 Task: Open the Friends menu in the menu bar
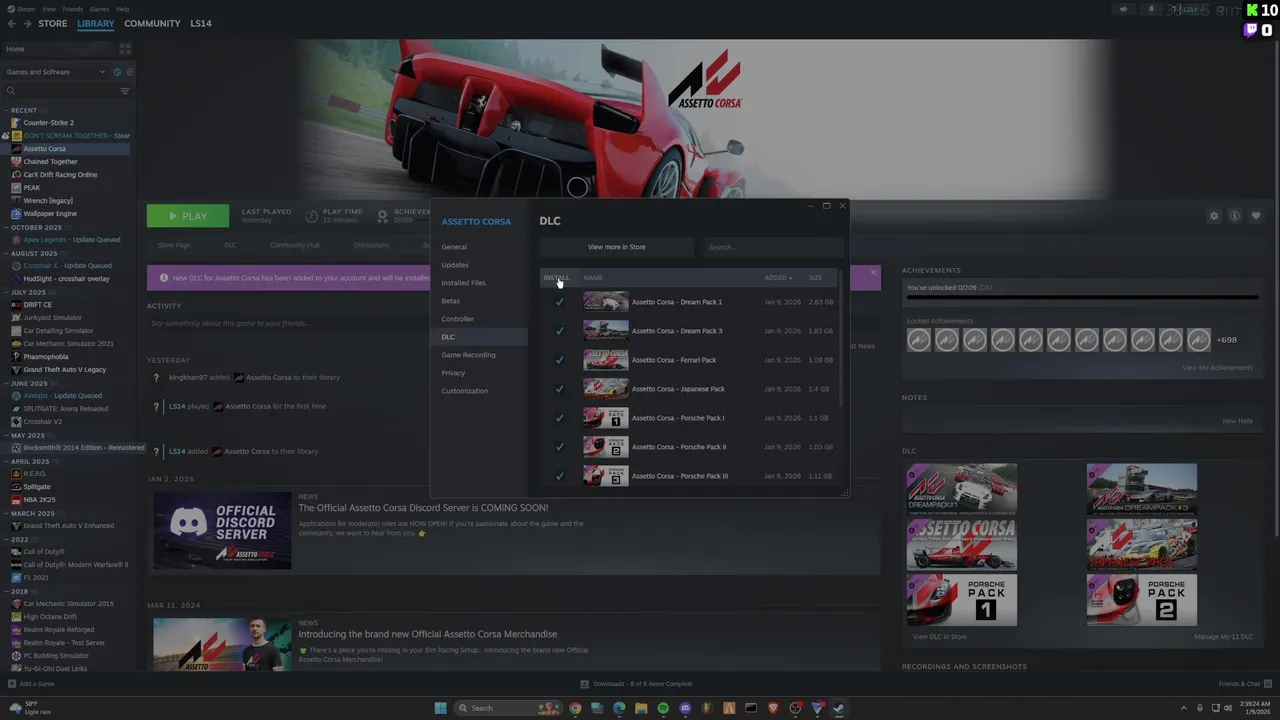click(73, 9)
